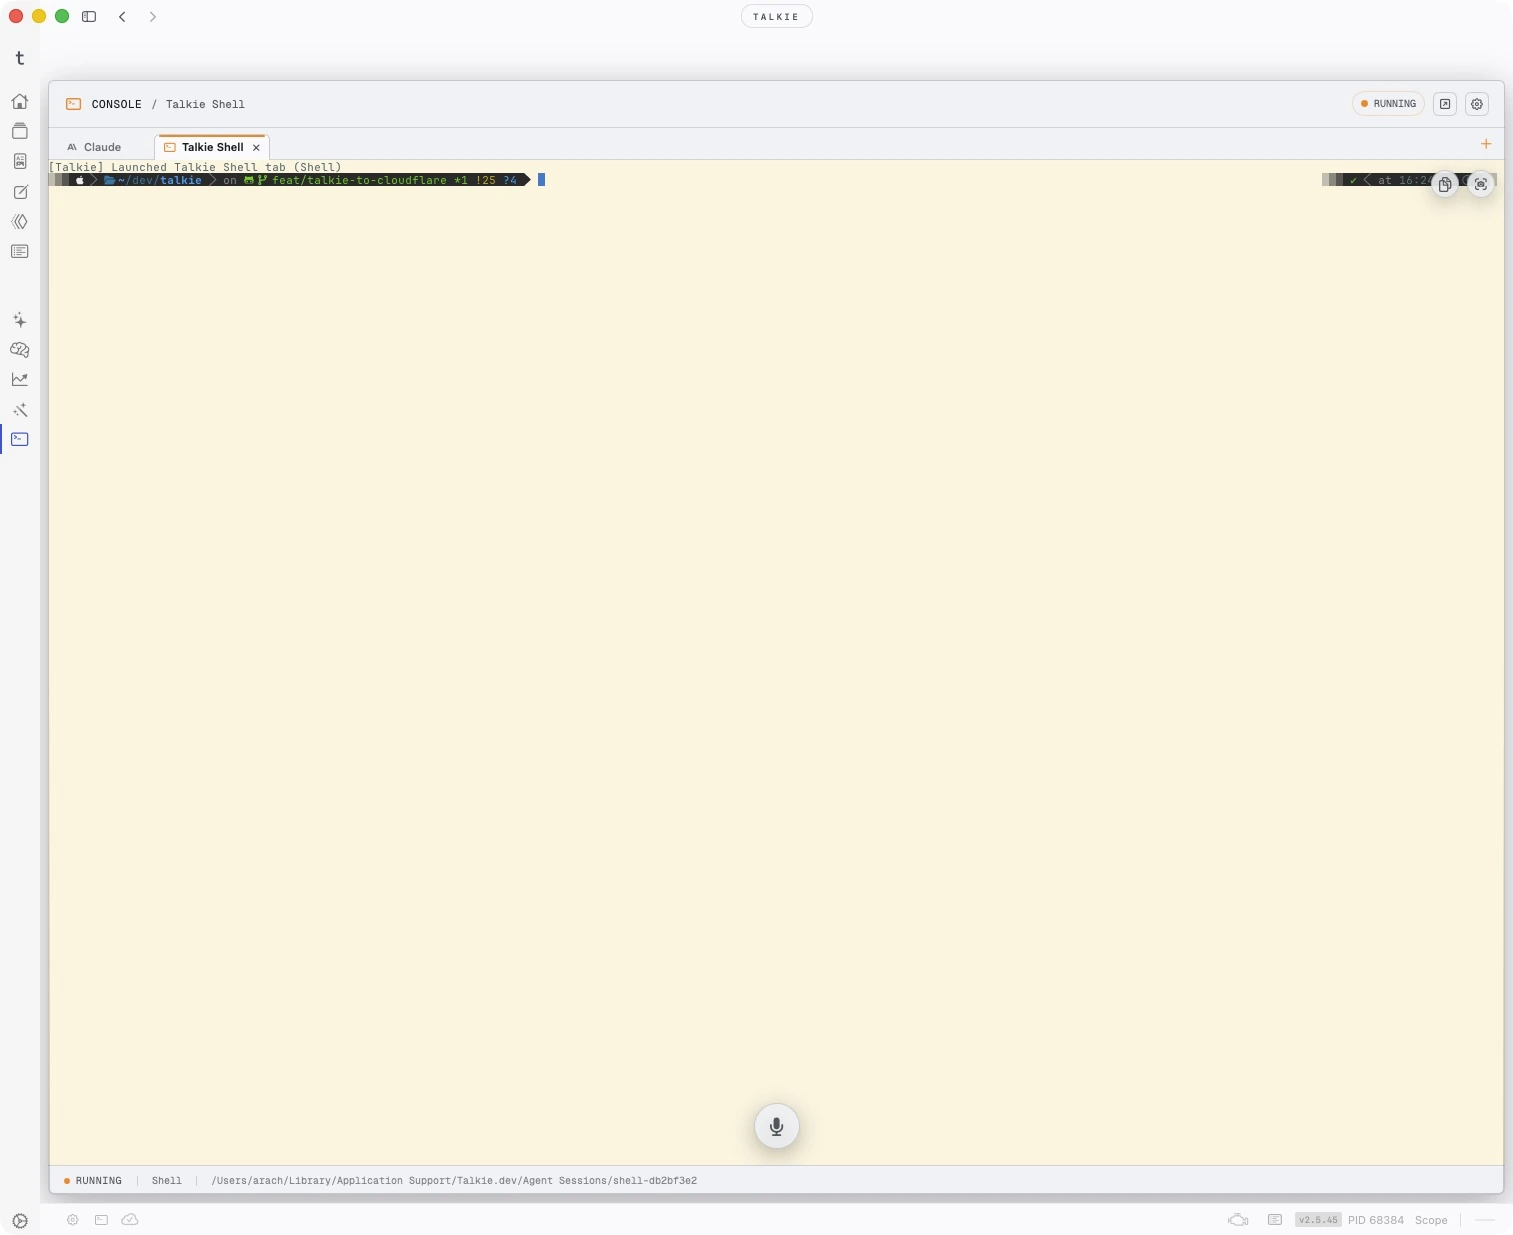The image size is (1513, 1235).
Task: Click the CONSOLE breadcrumb label
Action: (117, 104)
